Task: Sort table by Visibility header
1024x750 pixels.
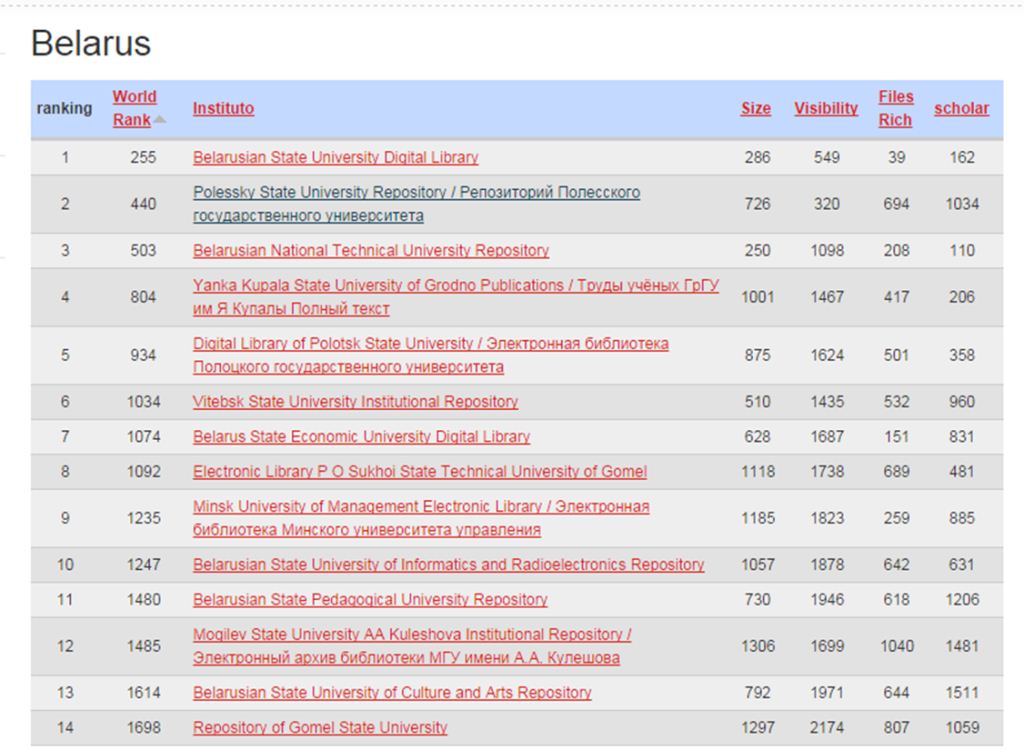Action: coord(826,108)
